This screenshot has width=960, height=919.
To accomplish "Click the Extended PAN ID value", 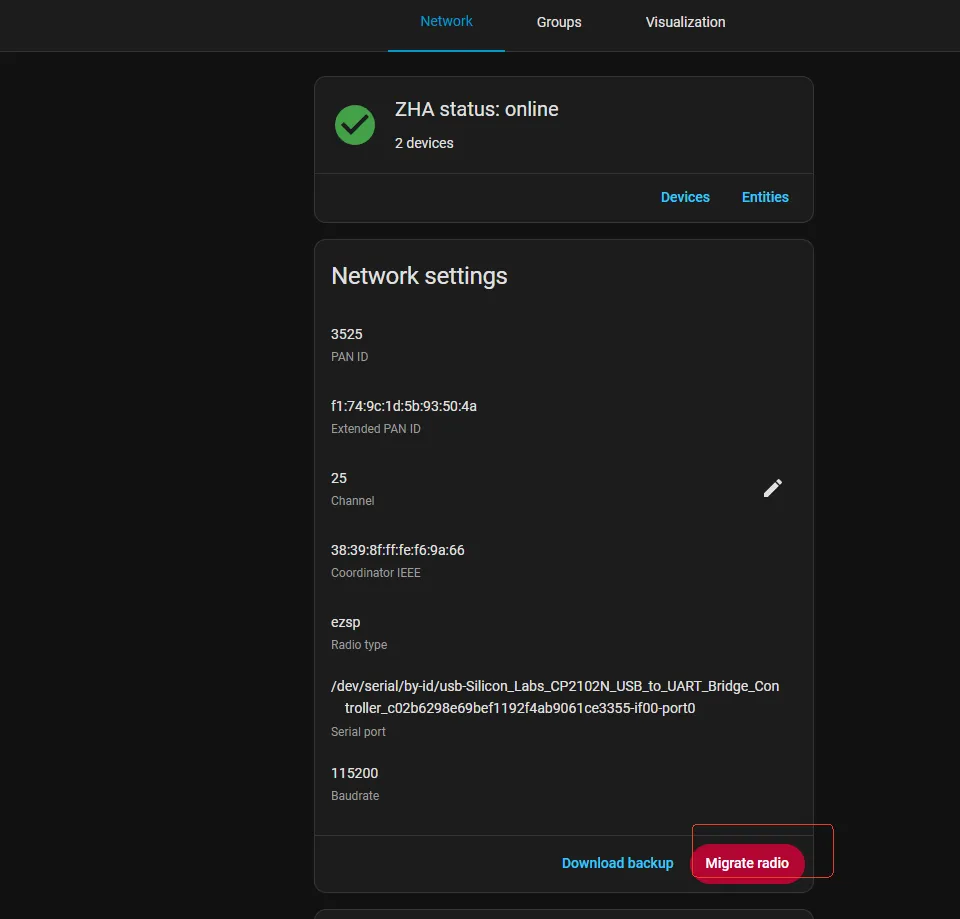I will point(403,406).
